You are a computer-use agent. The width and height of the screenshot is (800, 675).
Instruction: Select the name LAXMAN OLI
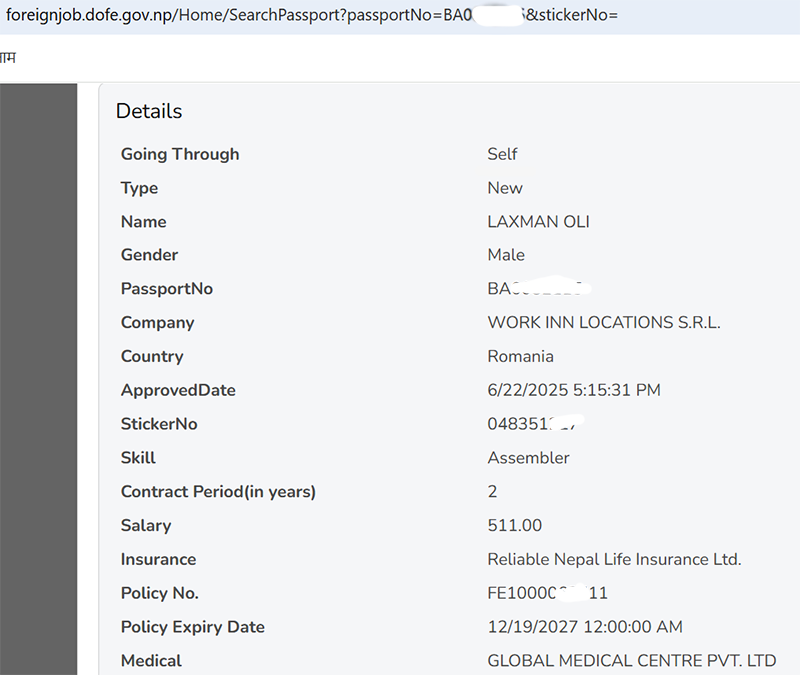click(x=538, y=221)
